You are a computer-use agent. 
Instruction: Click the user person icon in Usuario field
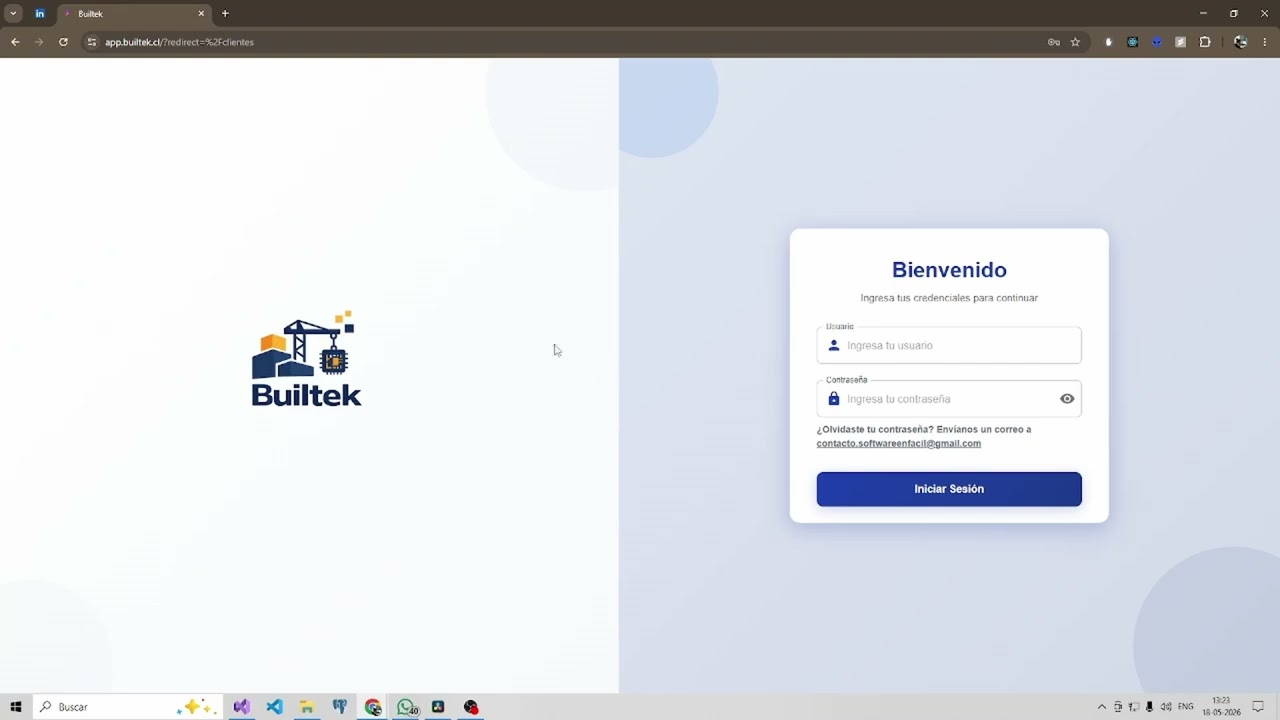click(x=834, y=345)
